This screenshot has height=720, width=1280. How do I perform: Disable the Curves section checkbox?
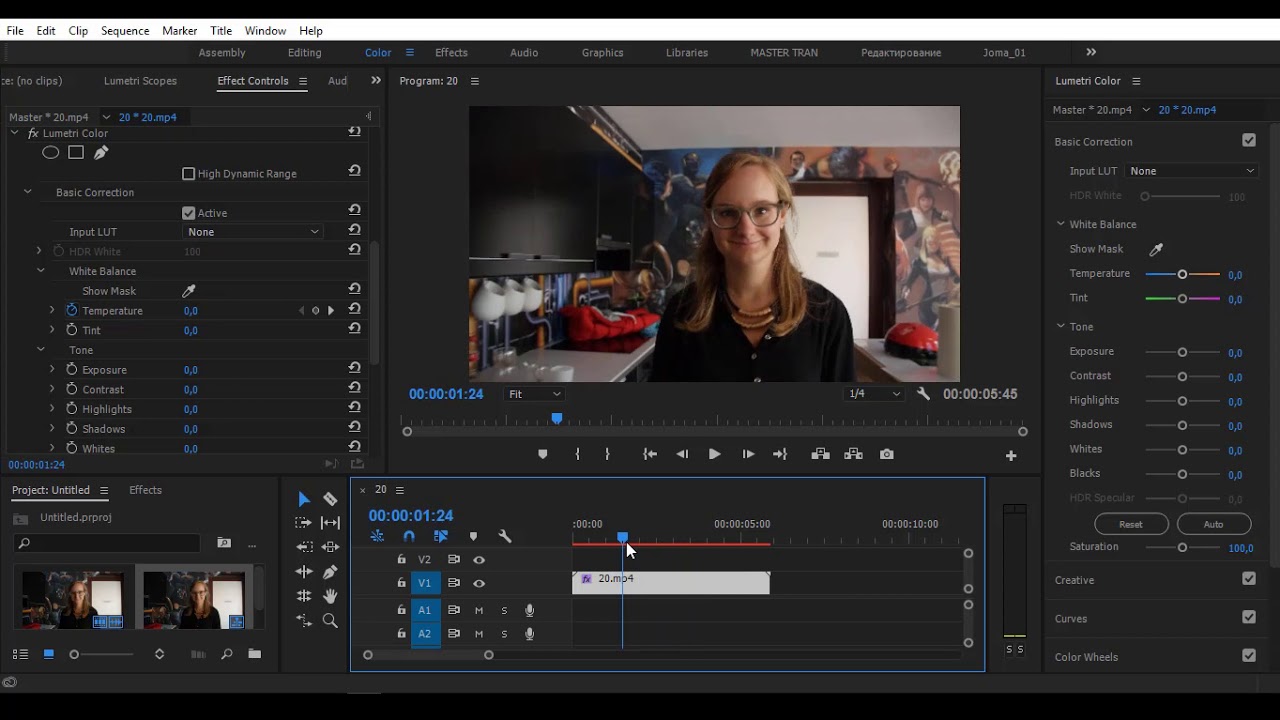[1249, 618]
